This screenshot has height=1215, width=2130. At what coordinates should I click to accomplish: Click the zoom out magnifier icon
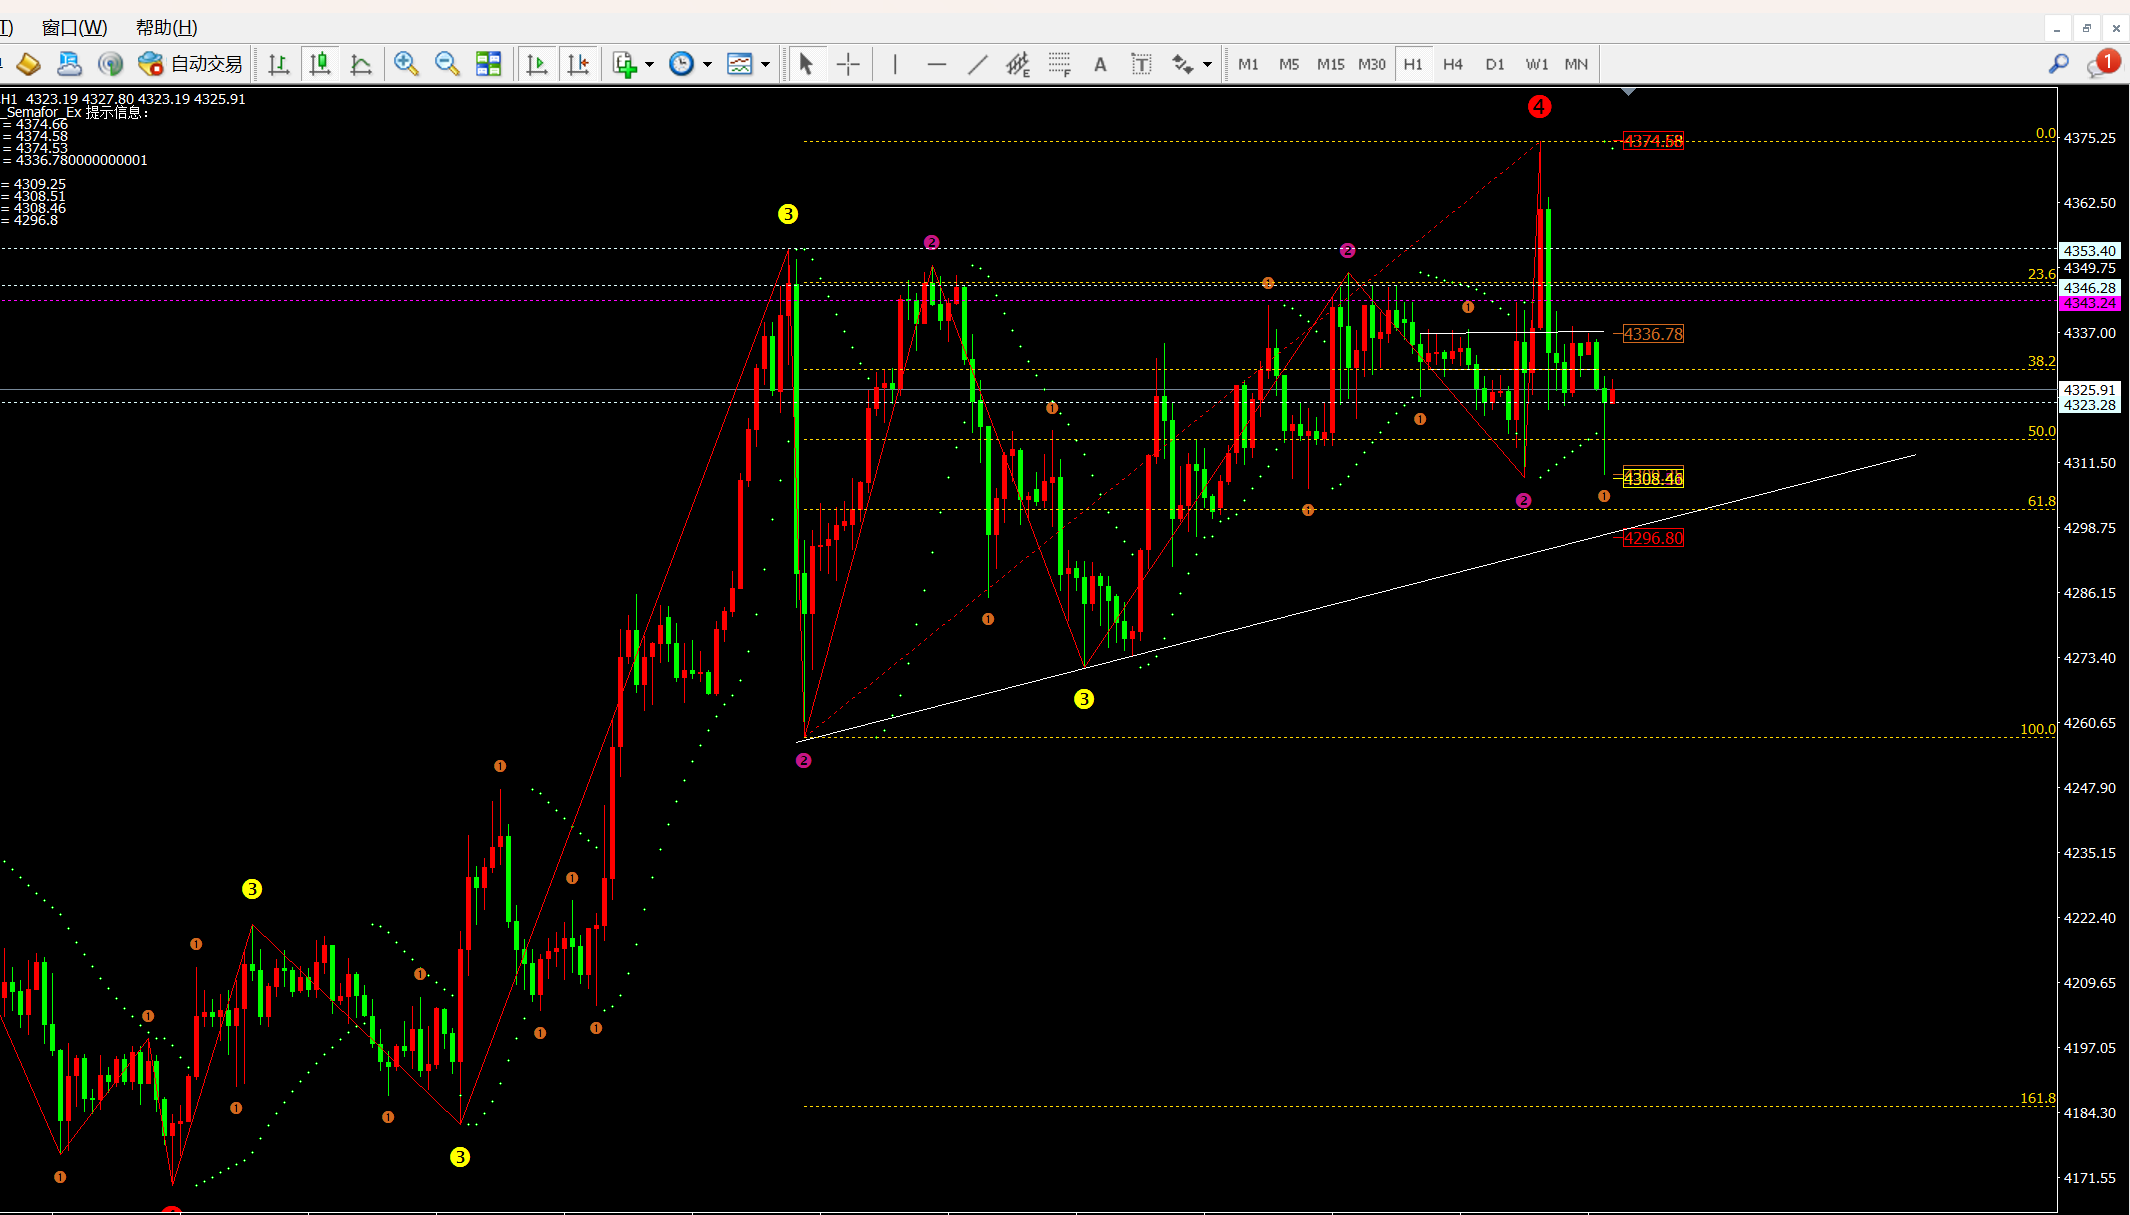(x=447, y=64)
